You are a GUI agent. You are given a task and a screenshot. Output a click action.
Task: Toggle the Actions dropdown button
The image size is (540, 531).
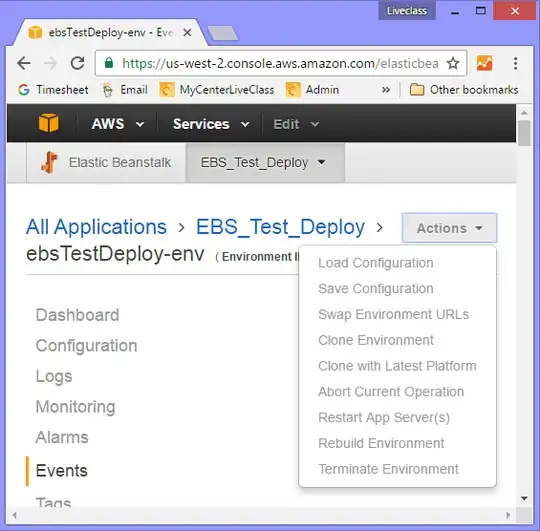click(x=449, y=228)
